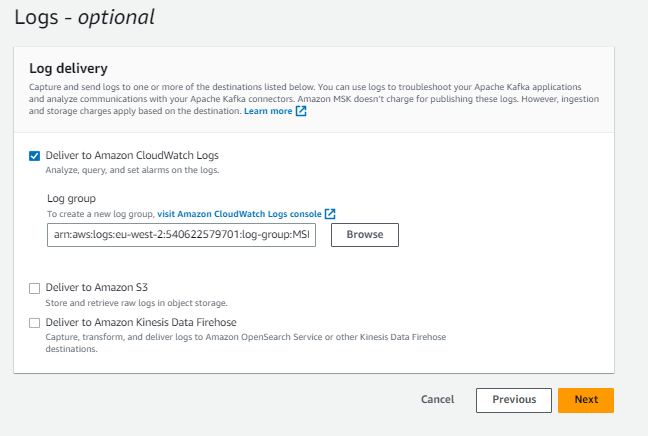This screenshot has width=648, height=436.
Task: Open the Learn more link
Action: tap(268, 111)
